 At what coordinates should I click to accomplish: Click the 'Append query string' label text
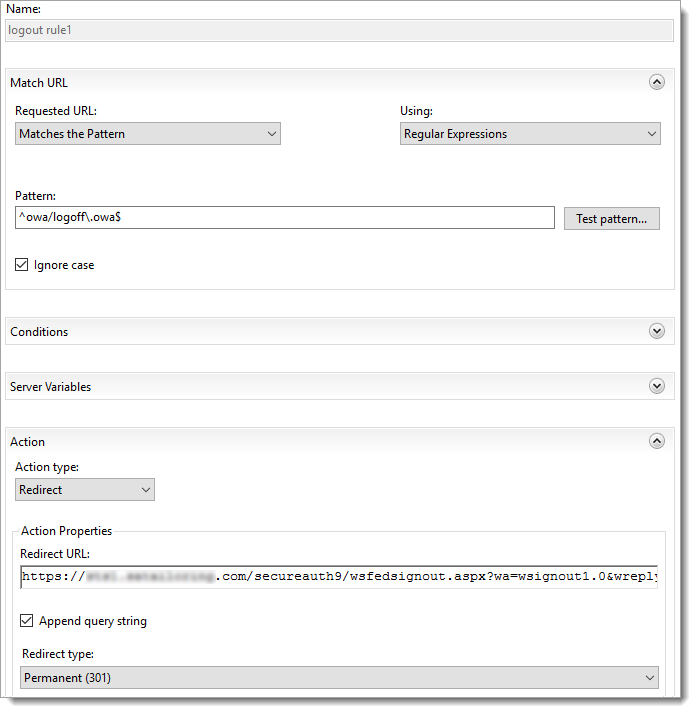pos(93,621)
